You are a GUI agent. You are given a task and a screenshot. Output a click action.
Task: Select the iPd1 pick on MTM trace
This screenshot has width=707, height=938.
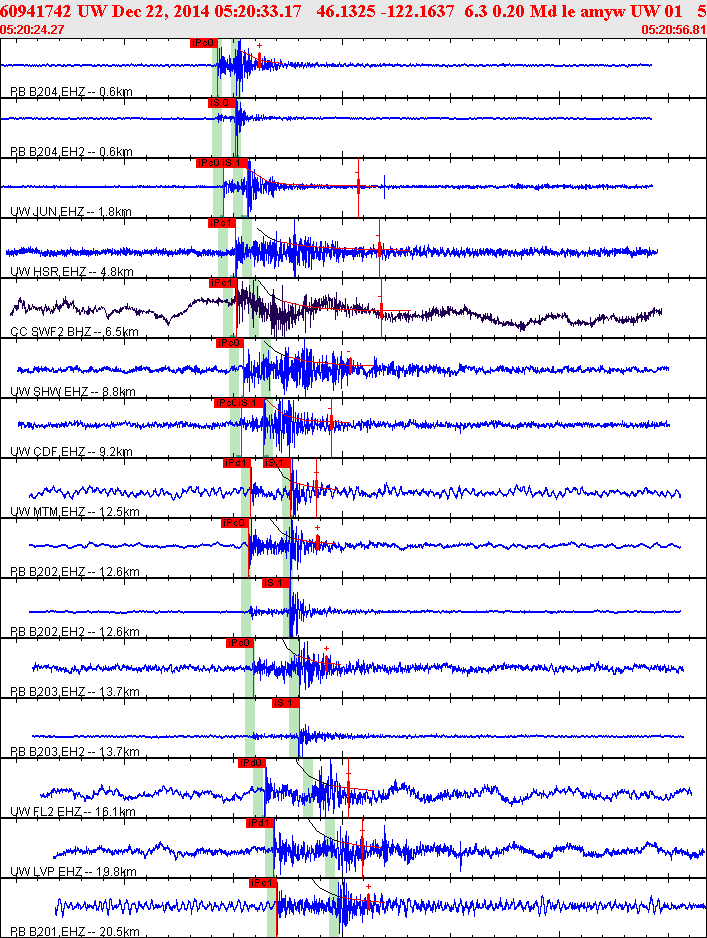(237, 463)
